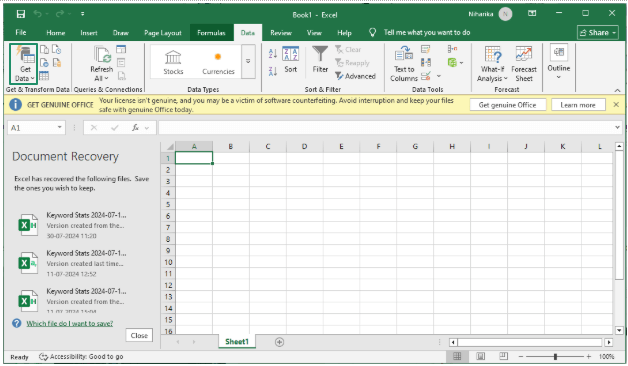Open Customize Quick Access Toolbar dropdown
This screenshot has width=628, height=366.
pyautogui.click(x=82, y=14)
